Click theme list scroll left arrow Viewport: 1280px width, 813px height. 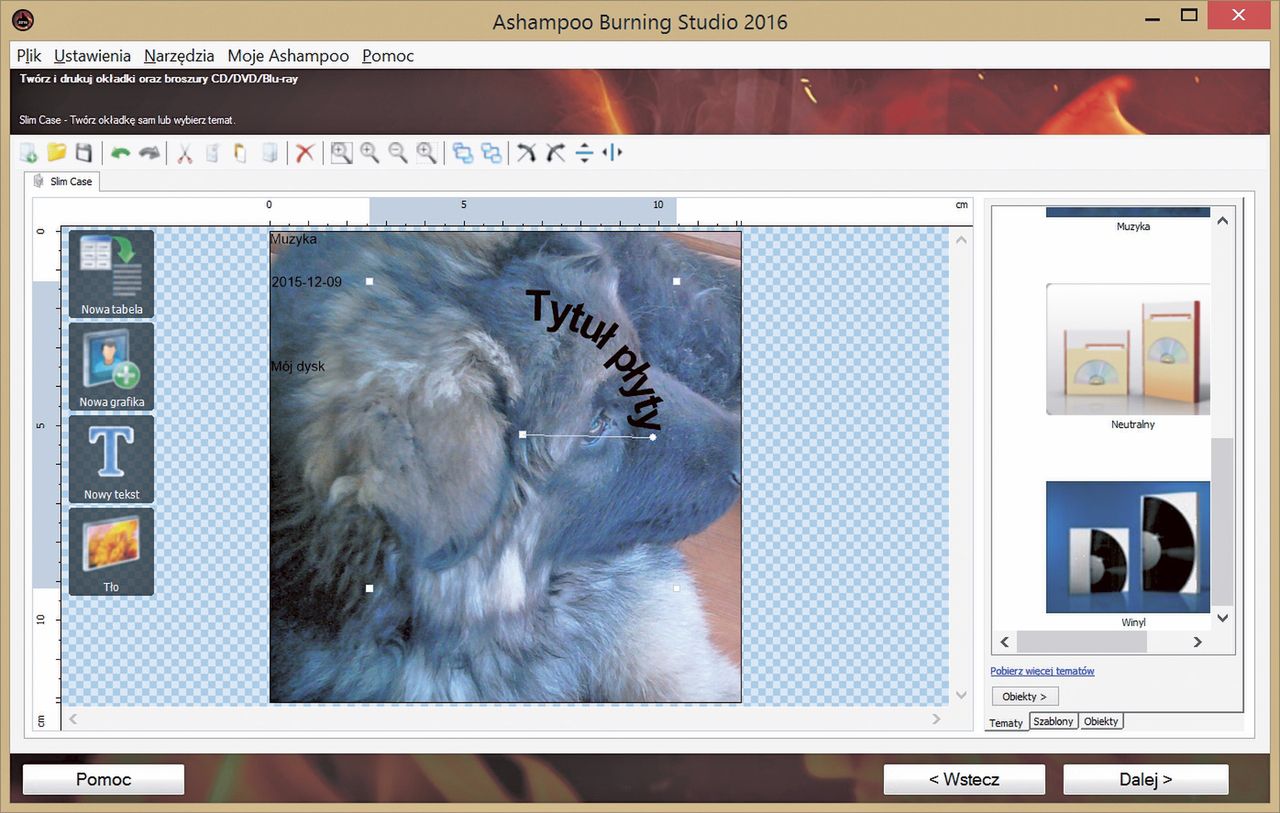point(1005,642)
